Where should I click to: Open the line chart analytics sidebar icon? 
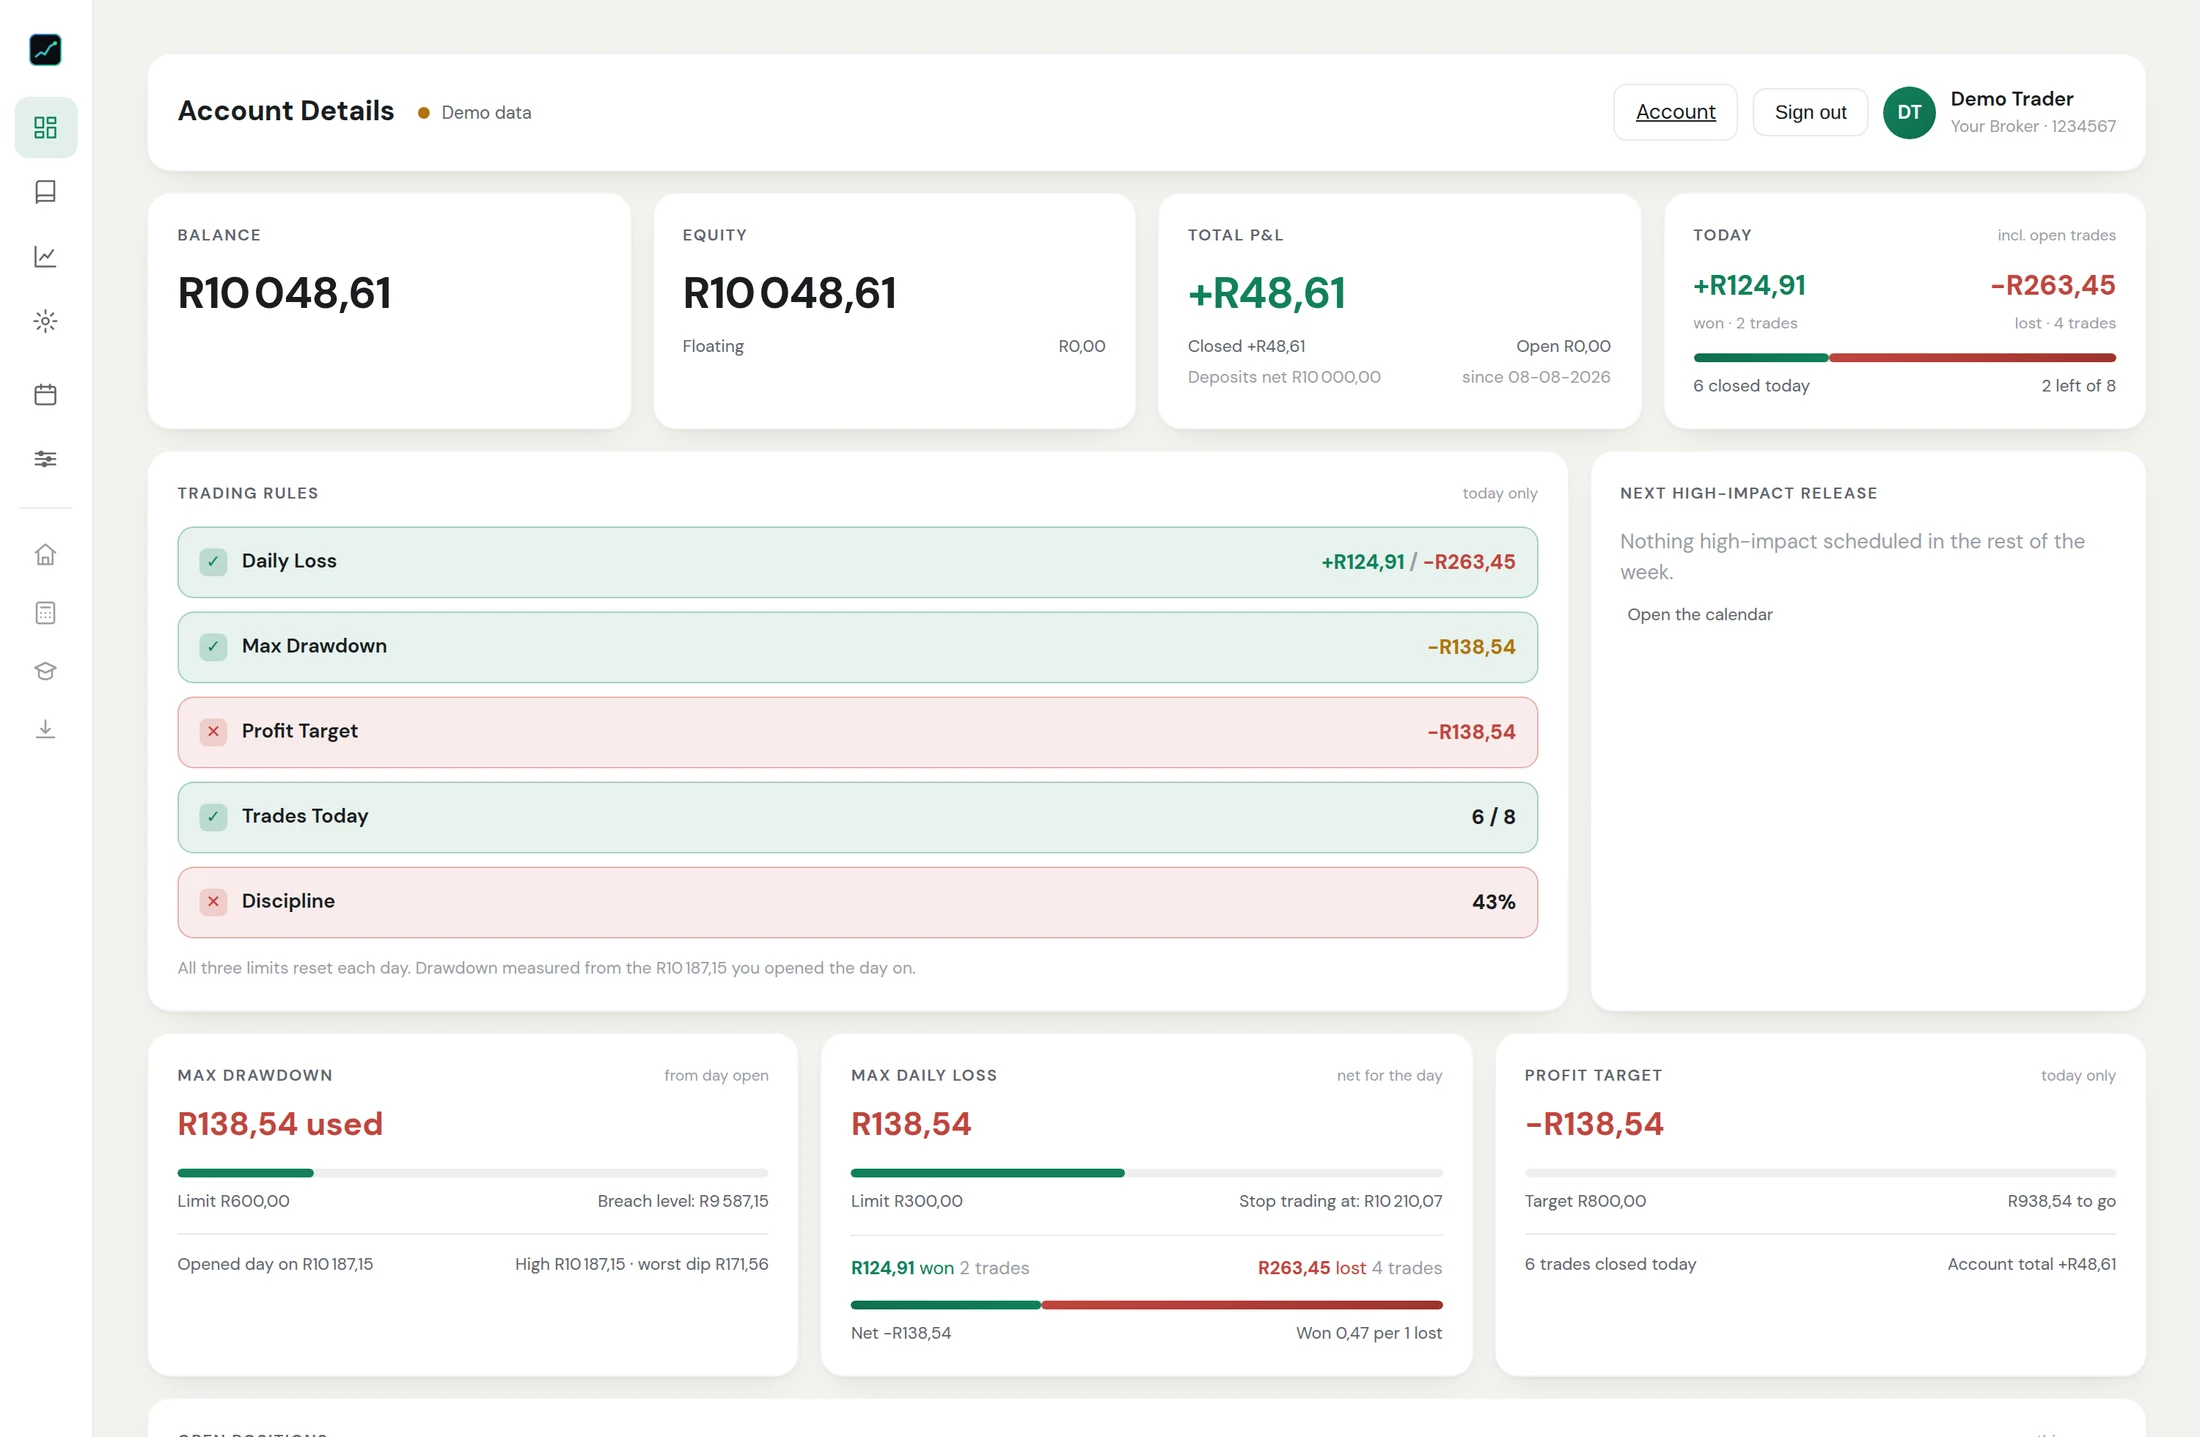click(x=45, y=256)
